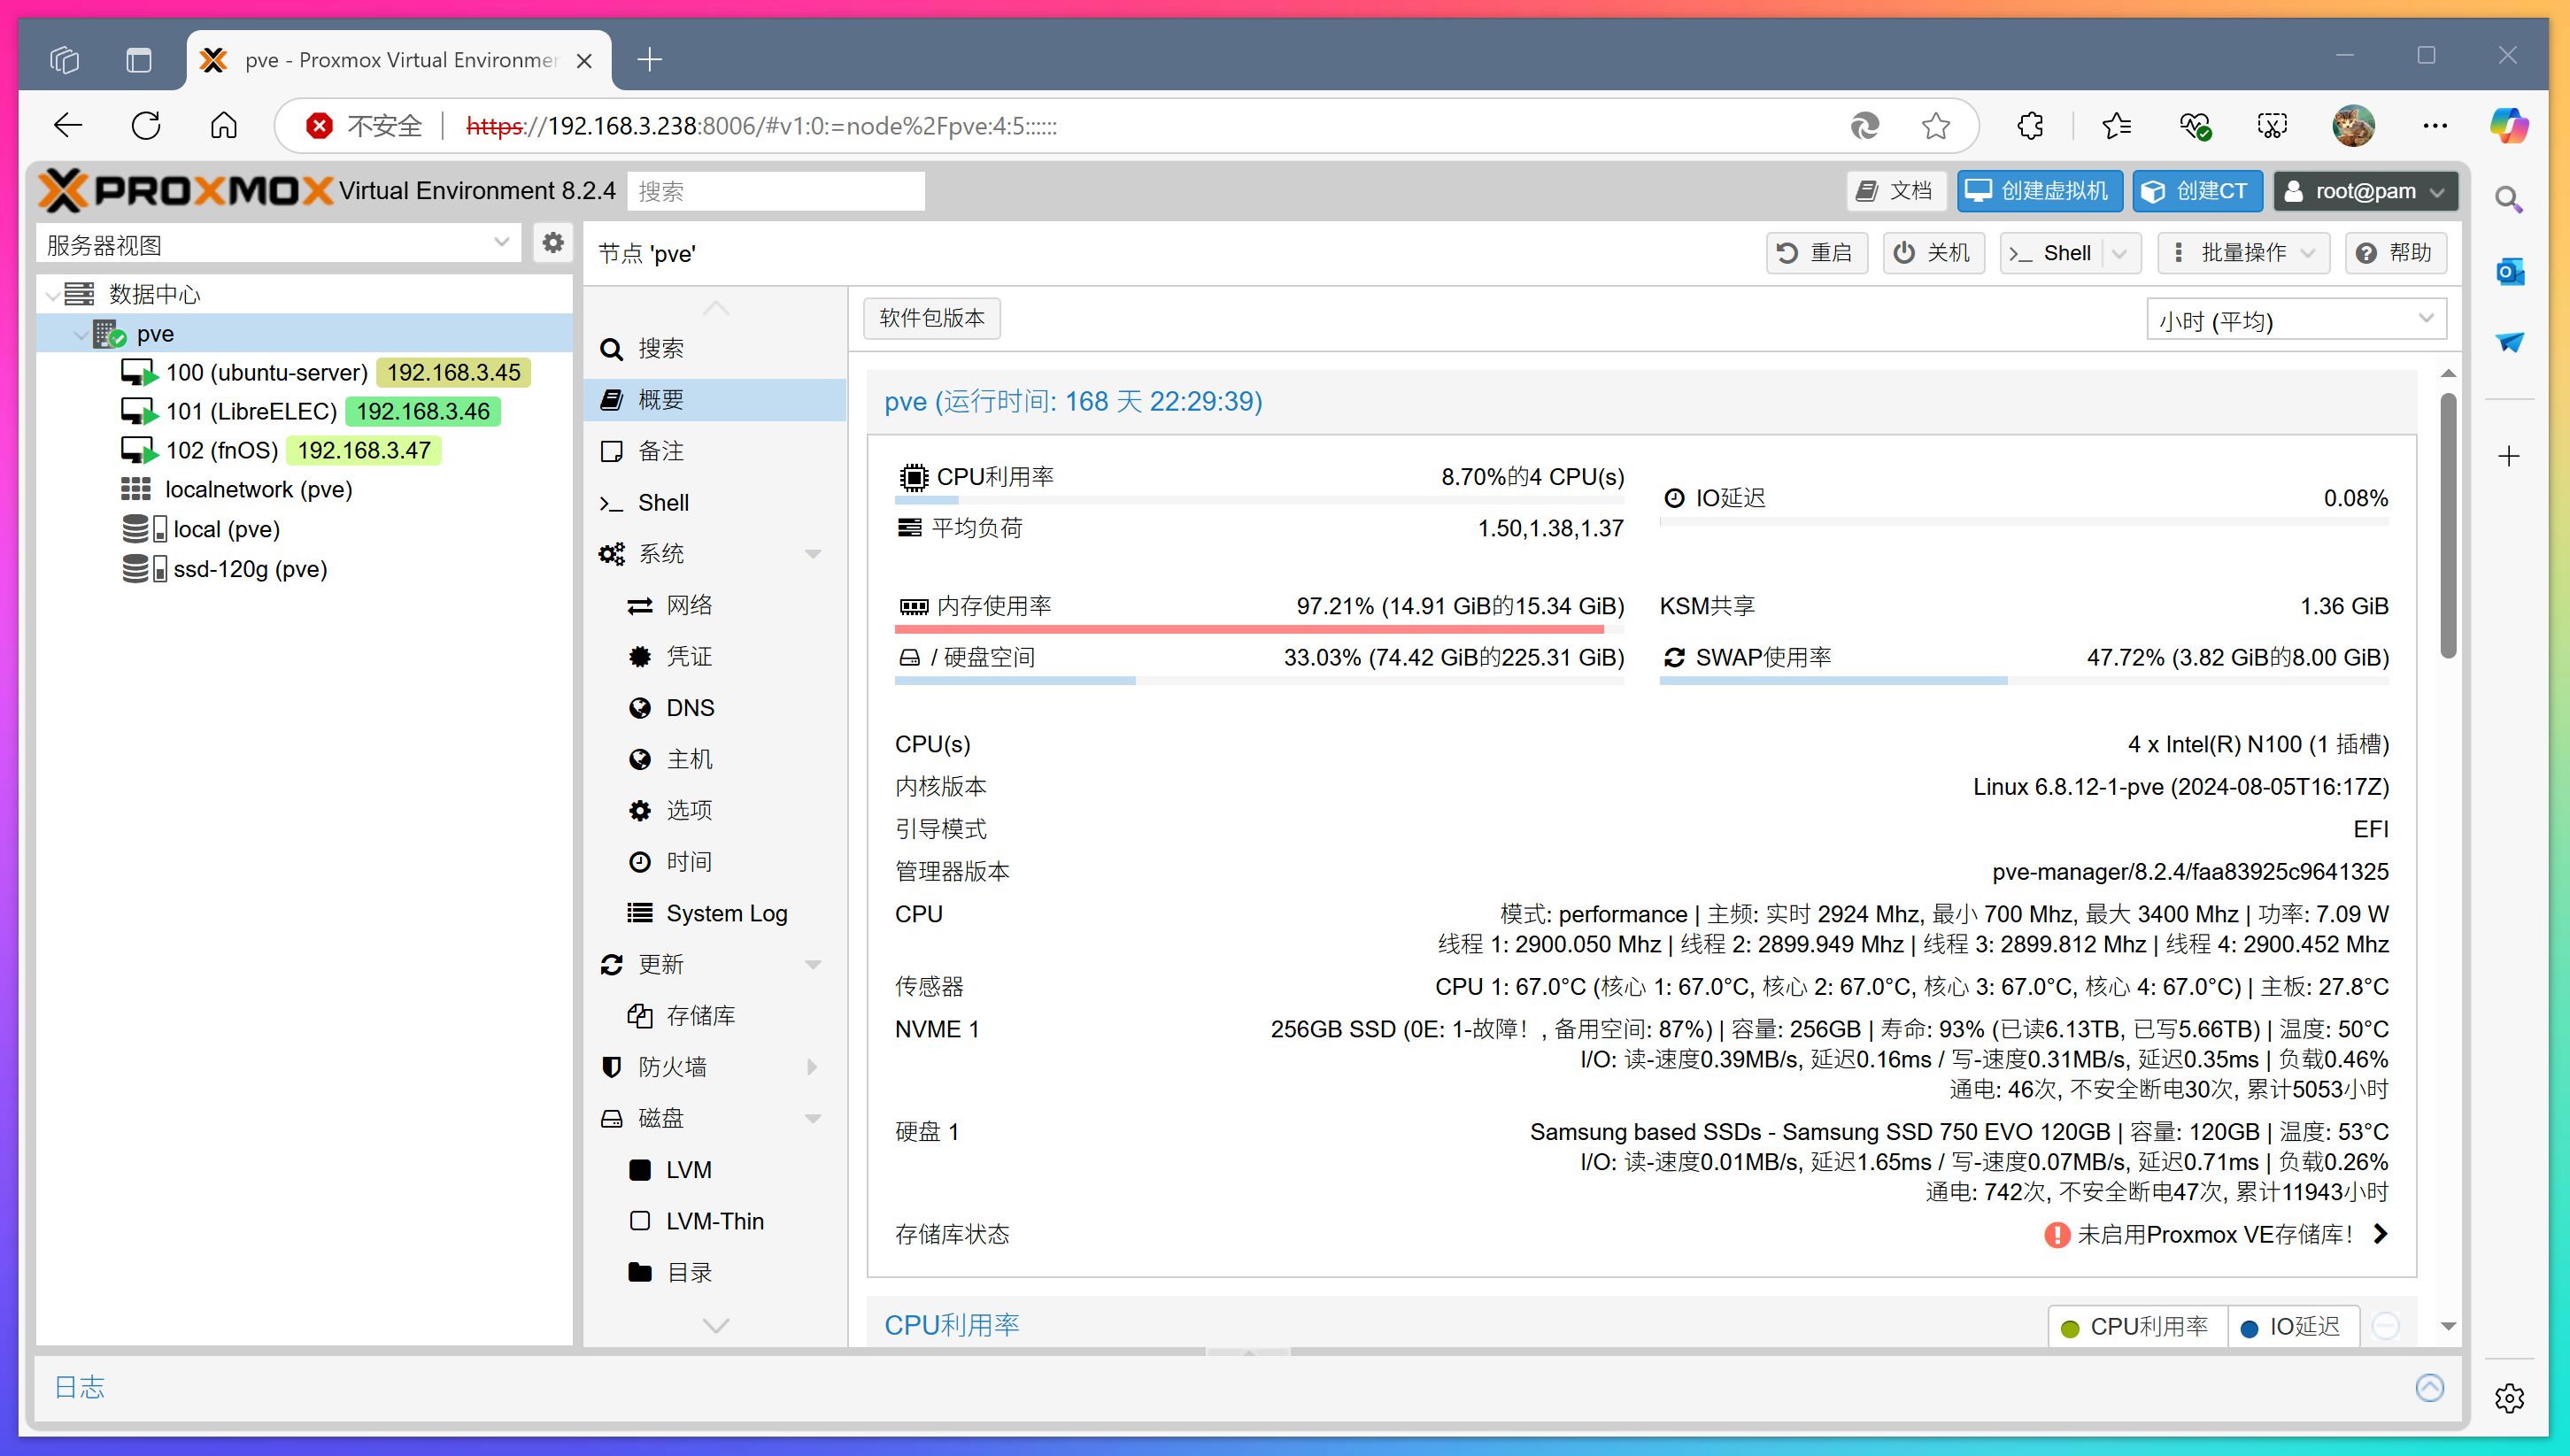Click the summary panel vertical scrollbar

pos(2447,527)
